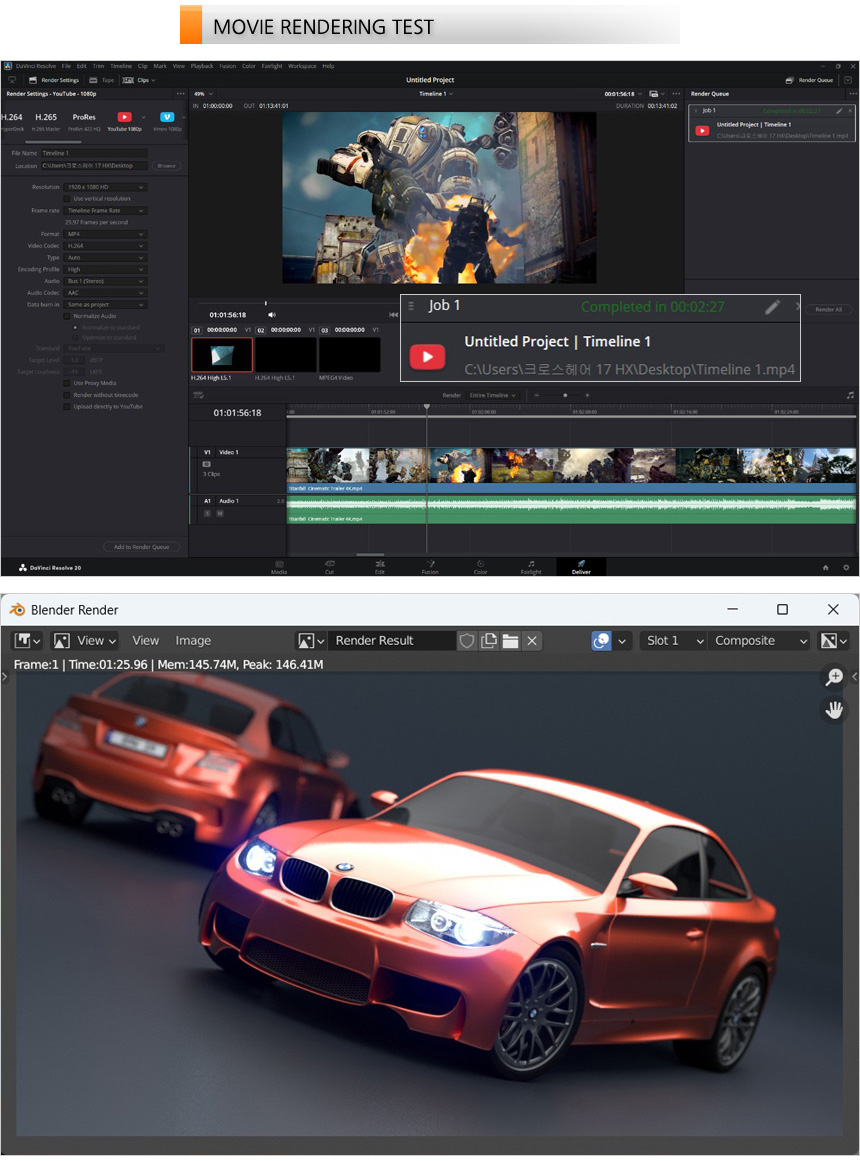Mute the viewer volume speaker icon

pyautogui.click(x=271, y=314)
